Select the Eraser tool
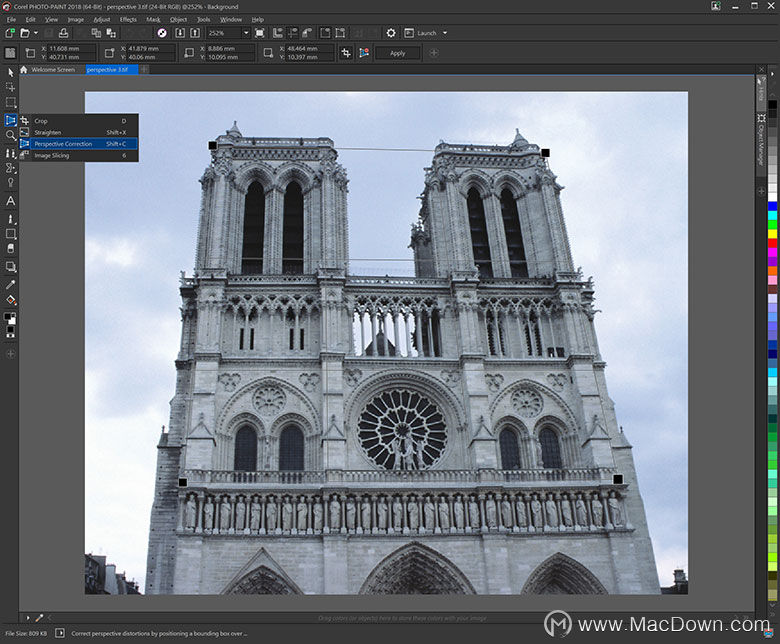Viewport: 780px width, 644px height. (x=10, y=248)
